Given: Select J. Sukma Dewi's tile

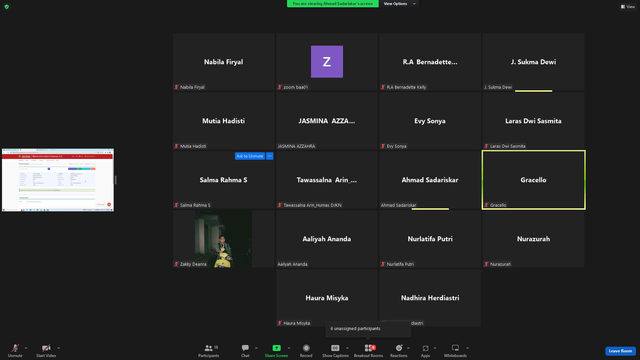Looking at the screenshot, I should 533,62.
